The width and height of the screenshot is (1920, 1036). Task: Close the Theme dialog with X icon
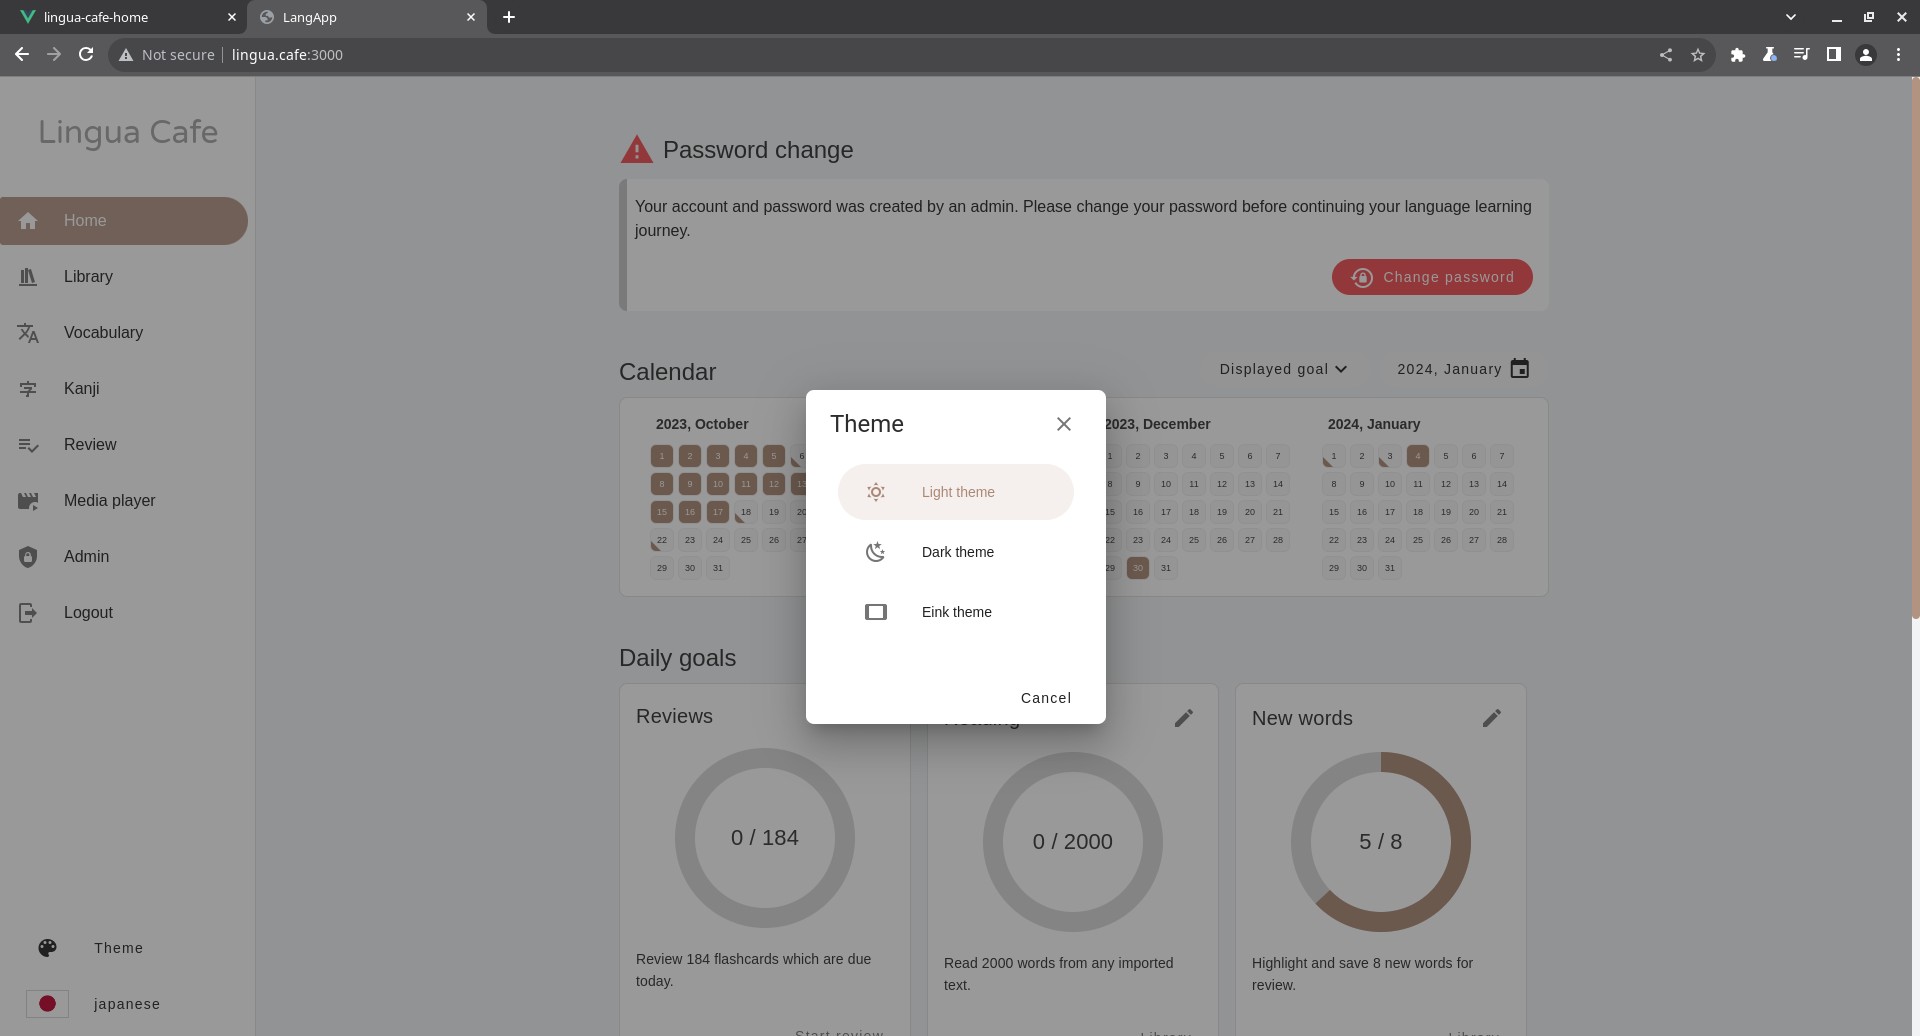tap(1063, 424)
